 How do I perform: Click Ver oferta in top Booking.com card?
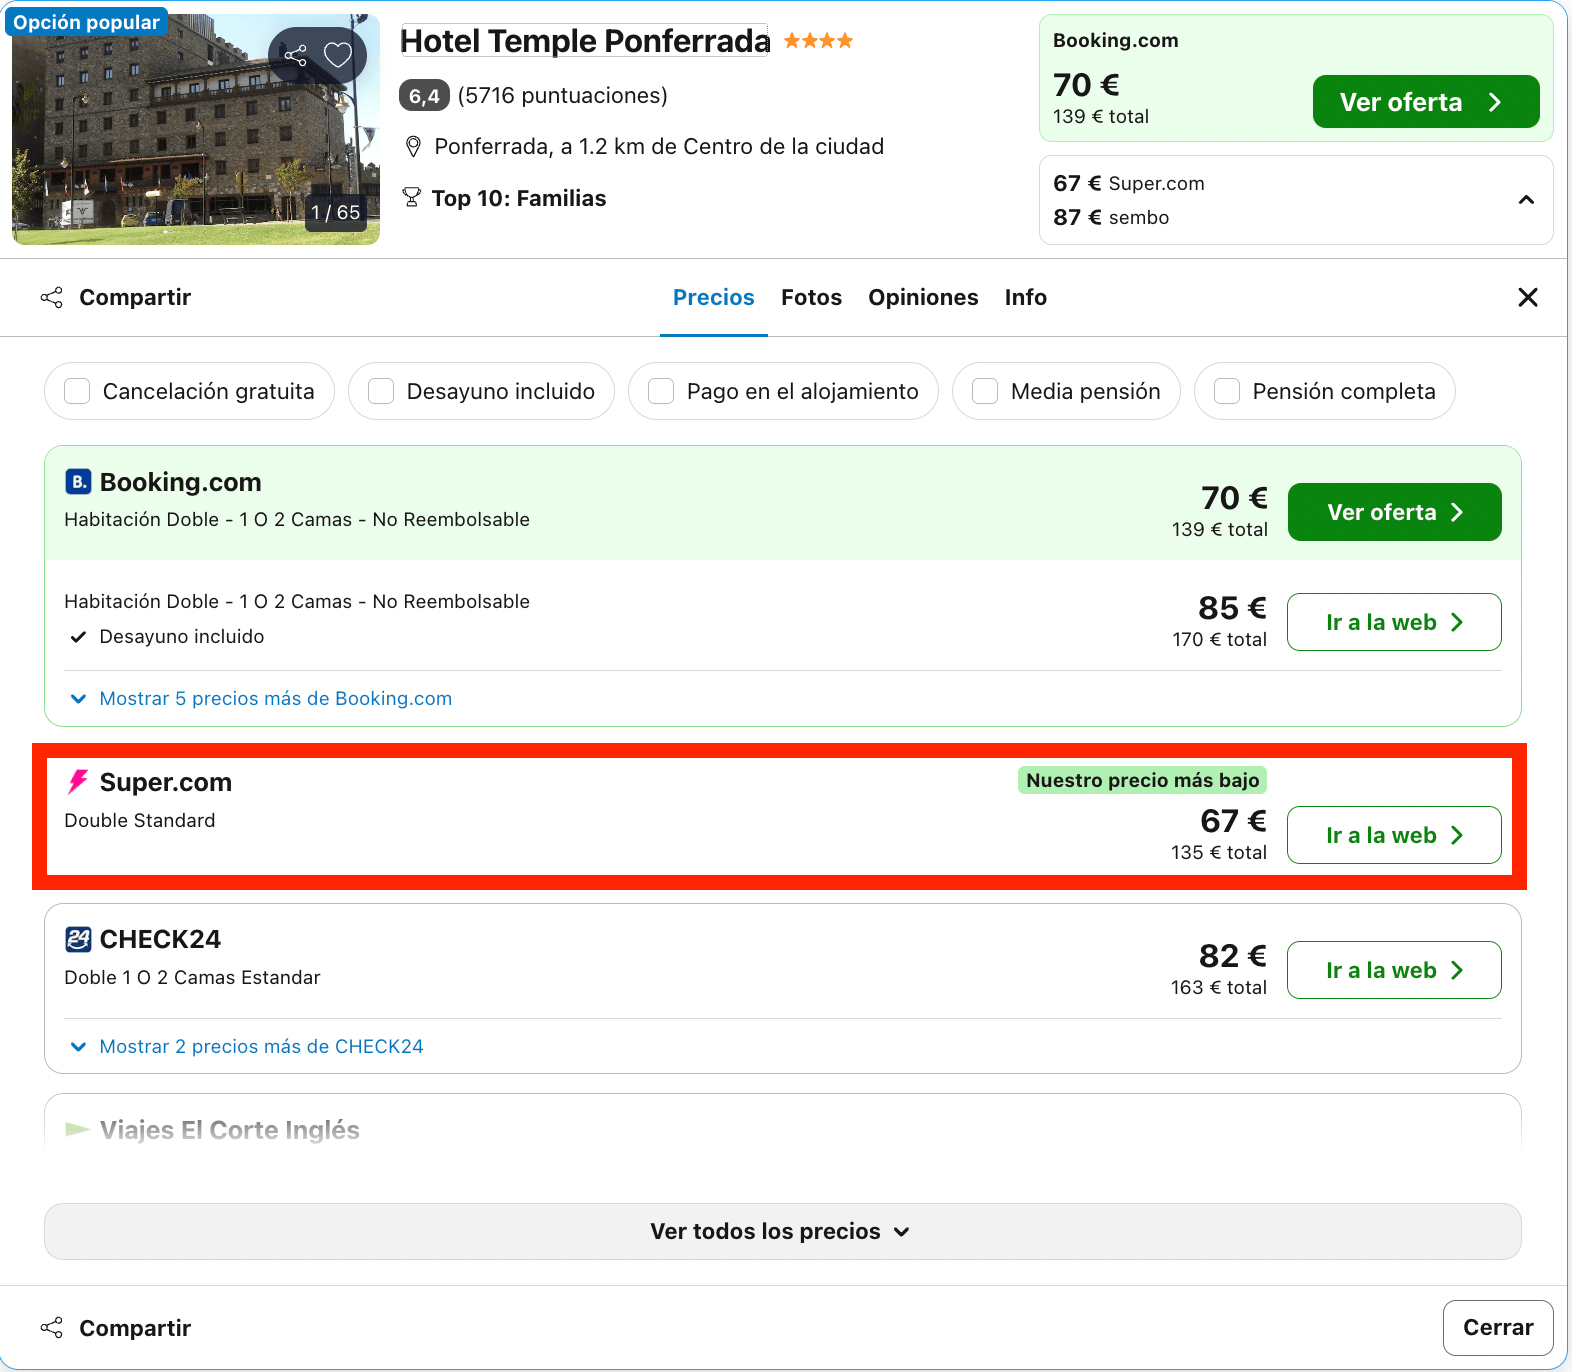(1425, 102)
